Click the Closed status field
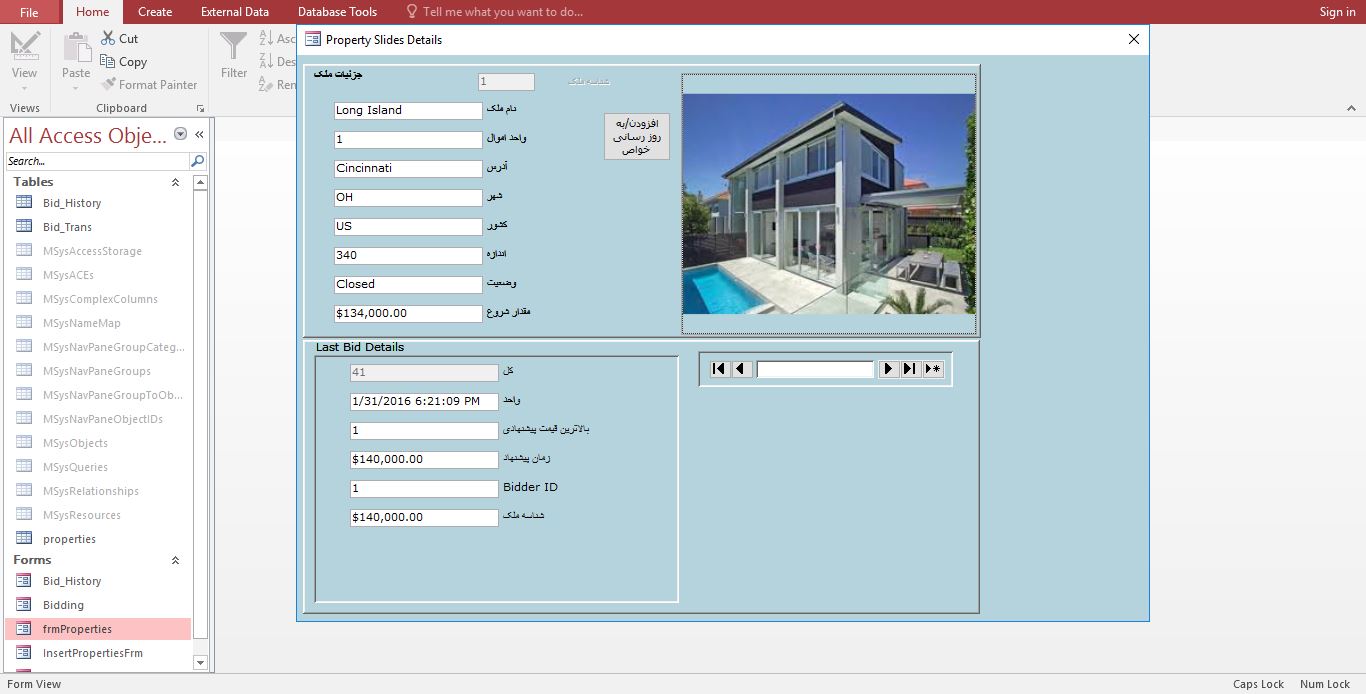1366x694 pixels. click(x=408, y=285)
